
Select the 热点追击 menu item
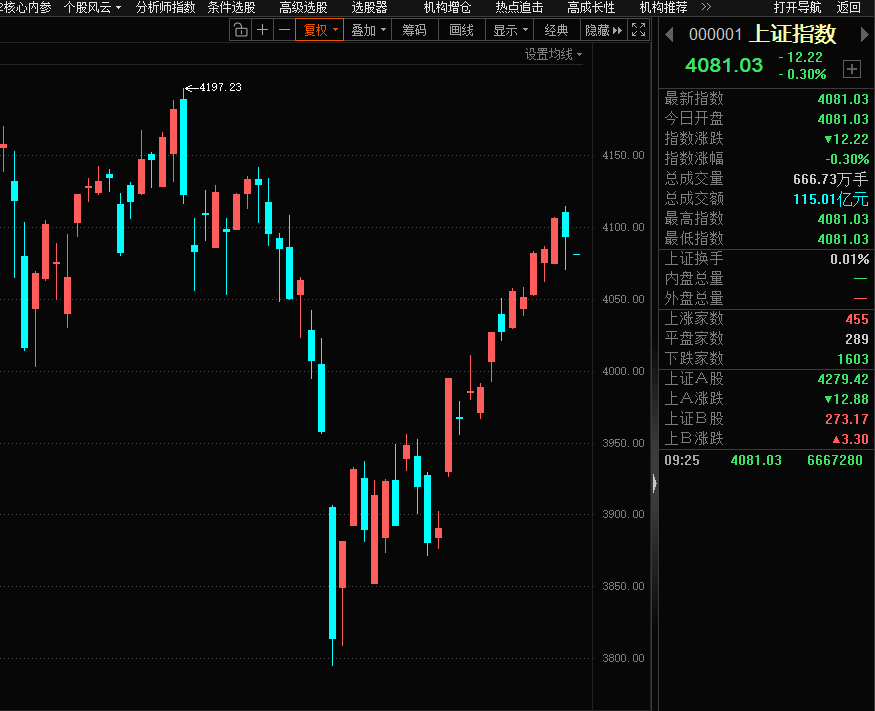click(x=519, y=7)
